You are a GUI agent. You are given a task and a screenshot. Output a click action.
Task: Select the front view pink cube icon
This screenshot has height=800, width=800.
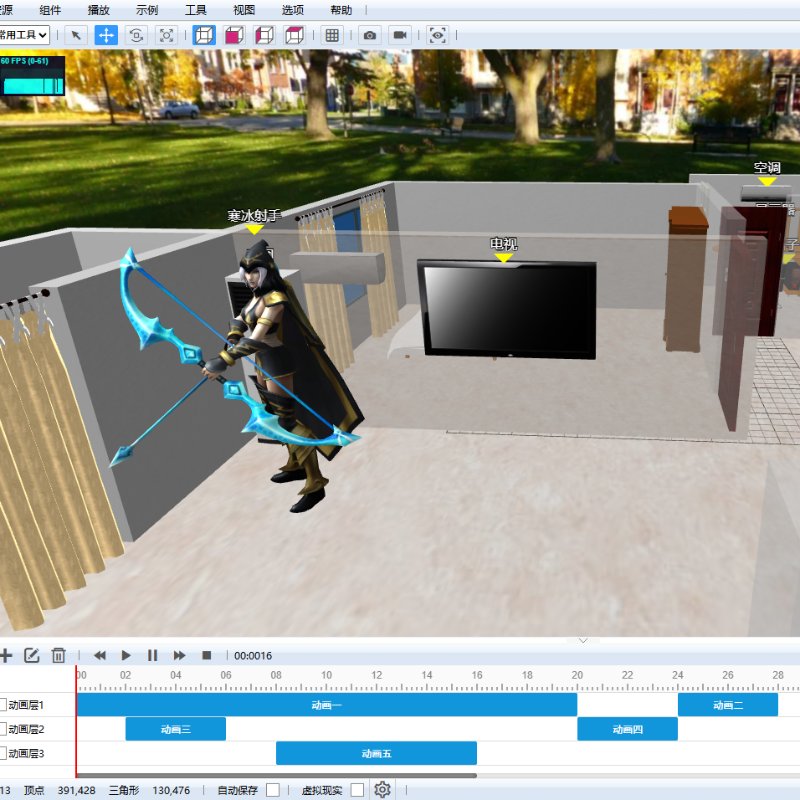(234, 35)
